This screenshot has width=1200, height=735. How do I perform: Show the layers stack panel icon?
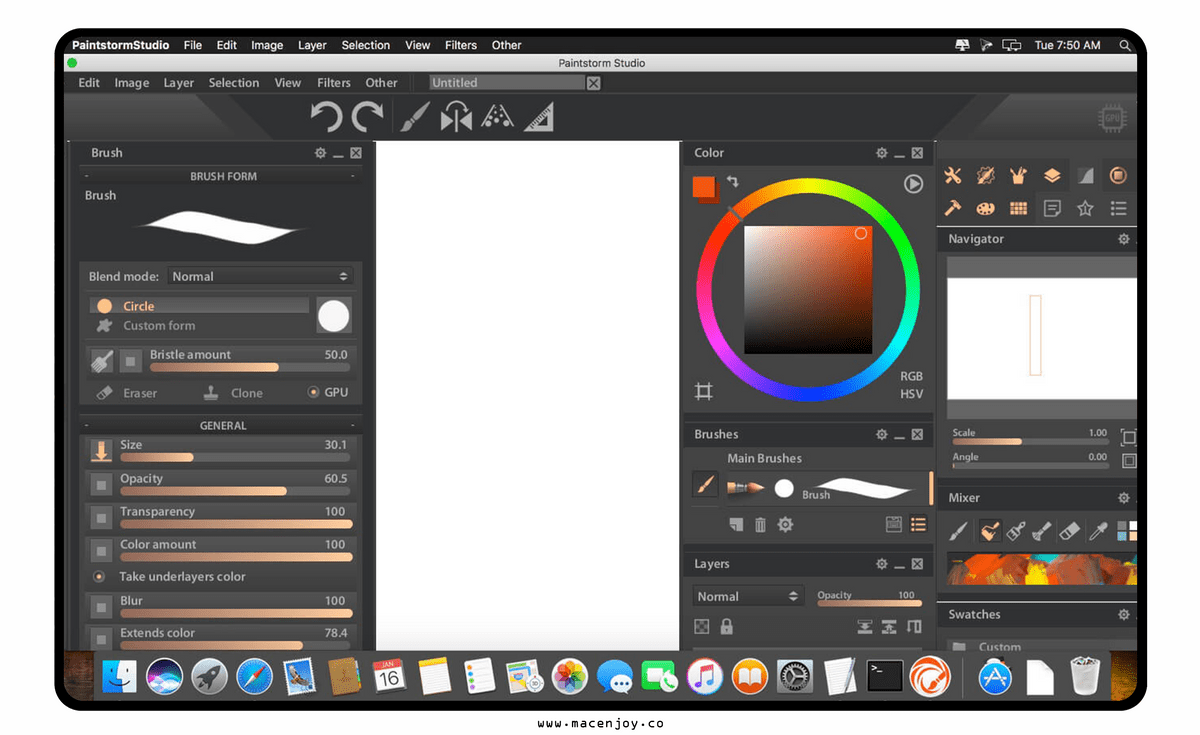pyautogui.click(x=1052, y=176)
